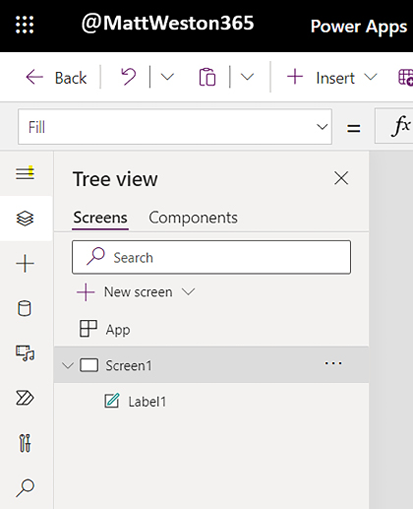Close the Tree view panel
This screenshot has height=509, width=413.
341,178
